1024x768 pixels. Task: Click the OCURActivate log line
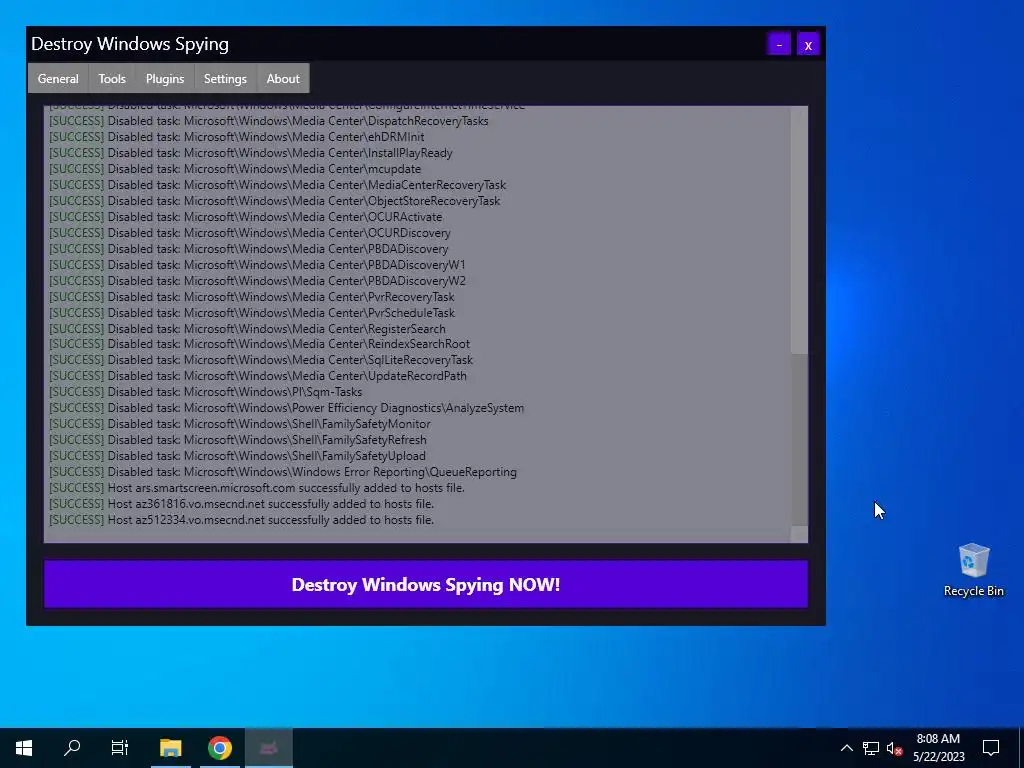[x=246, y=217]
